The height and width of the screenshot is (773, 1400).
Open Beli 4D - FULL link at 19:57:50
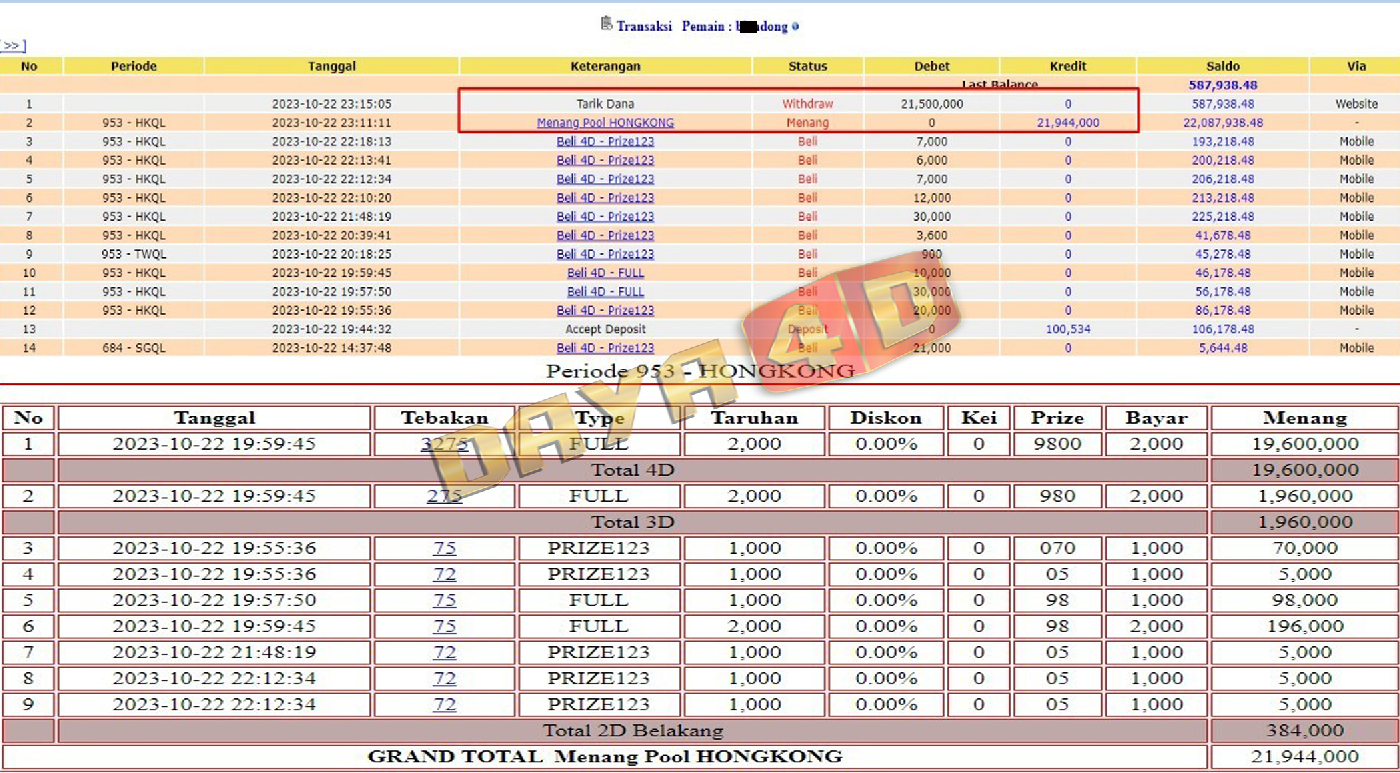pos(605,292)
